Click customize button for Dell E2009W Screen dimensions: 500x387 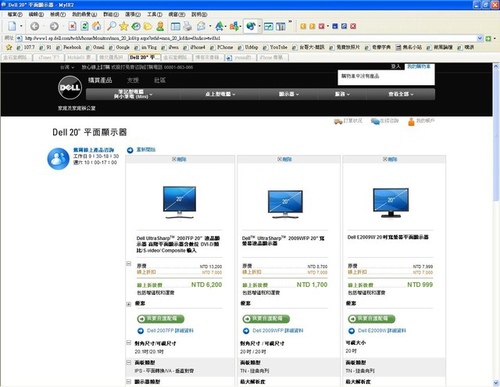tap(371, 319)
